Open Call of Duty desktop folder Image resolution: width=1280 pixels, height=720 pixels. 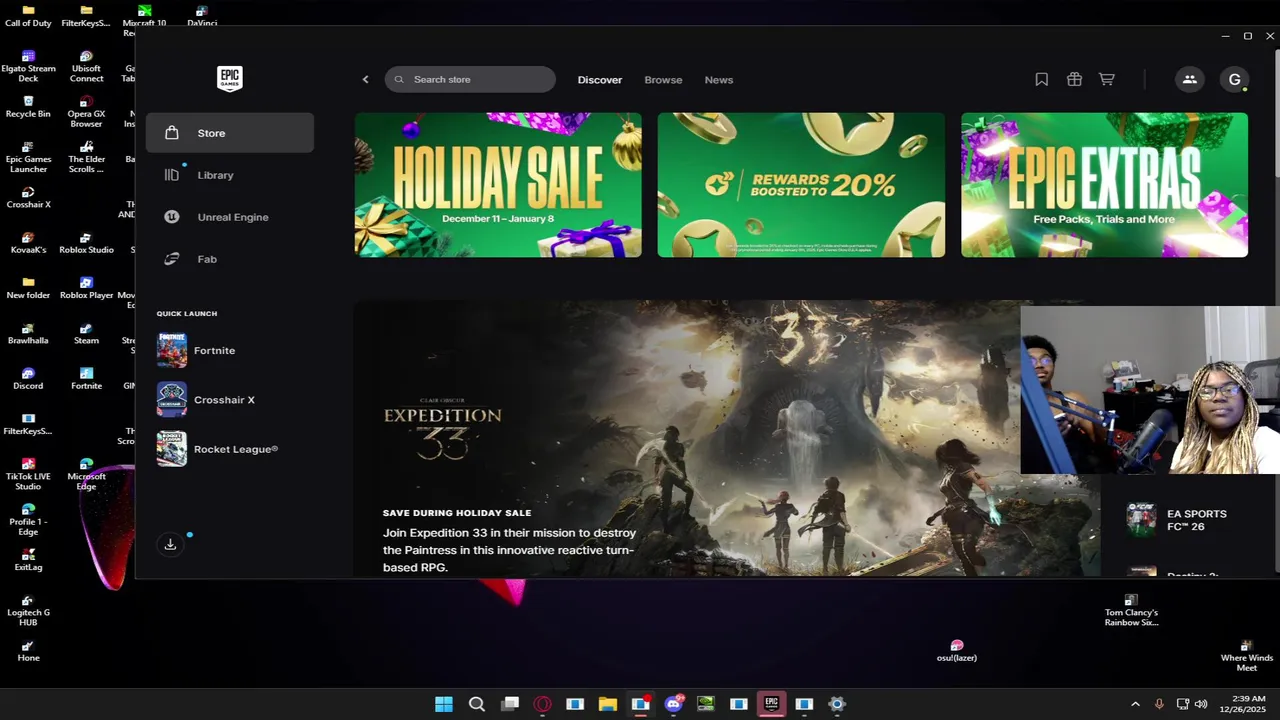[28, 17]
